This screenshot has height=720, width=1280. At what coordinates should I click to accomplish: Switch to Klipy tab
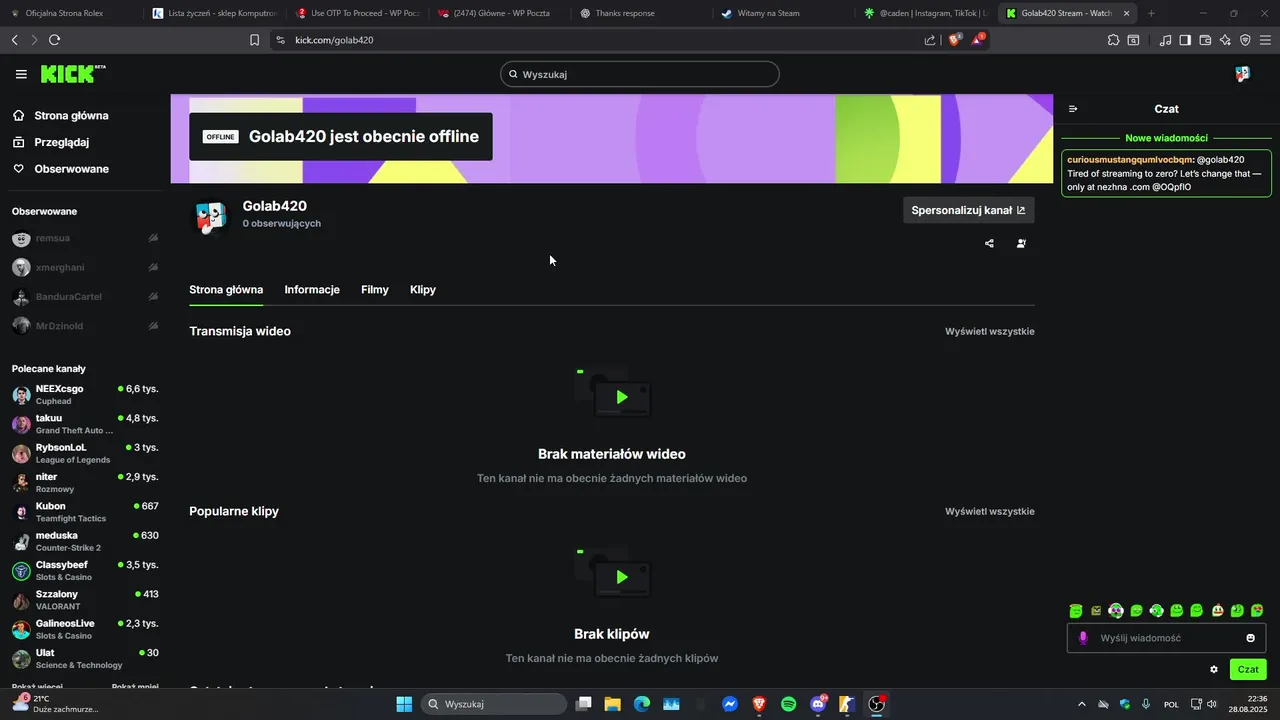pos(423,289)
